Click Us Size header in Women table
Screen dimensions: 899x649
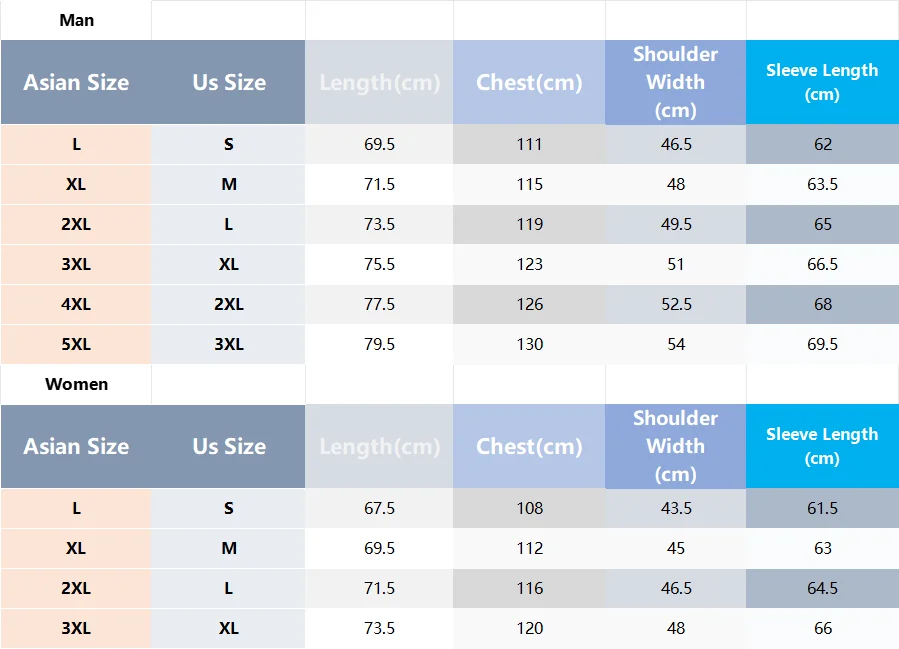[x=229, y=446]
